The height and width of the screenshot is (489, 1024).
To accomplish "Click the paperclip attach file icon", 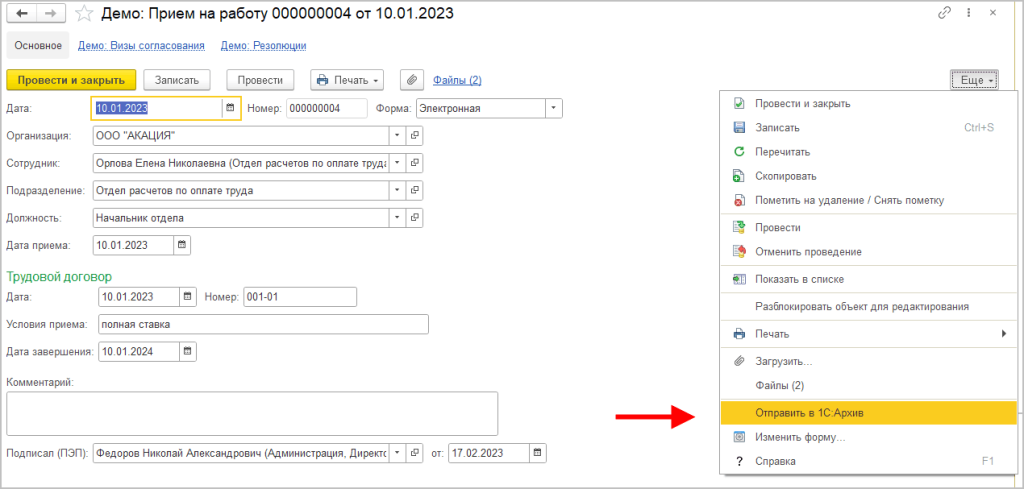I will click(412, 80).
